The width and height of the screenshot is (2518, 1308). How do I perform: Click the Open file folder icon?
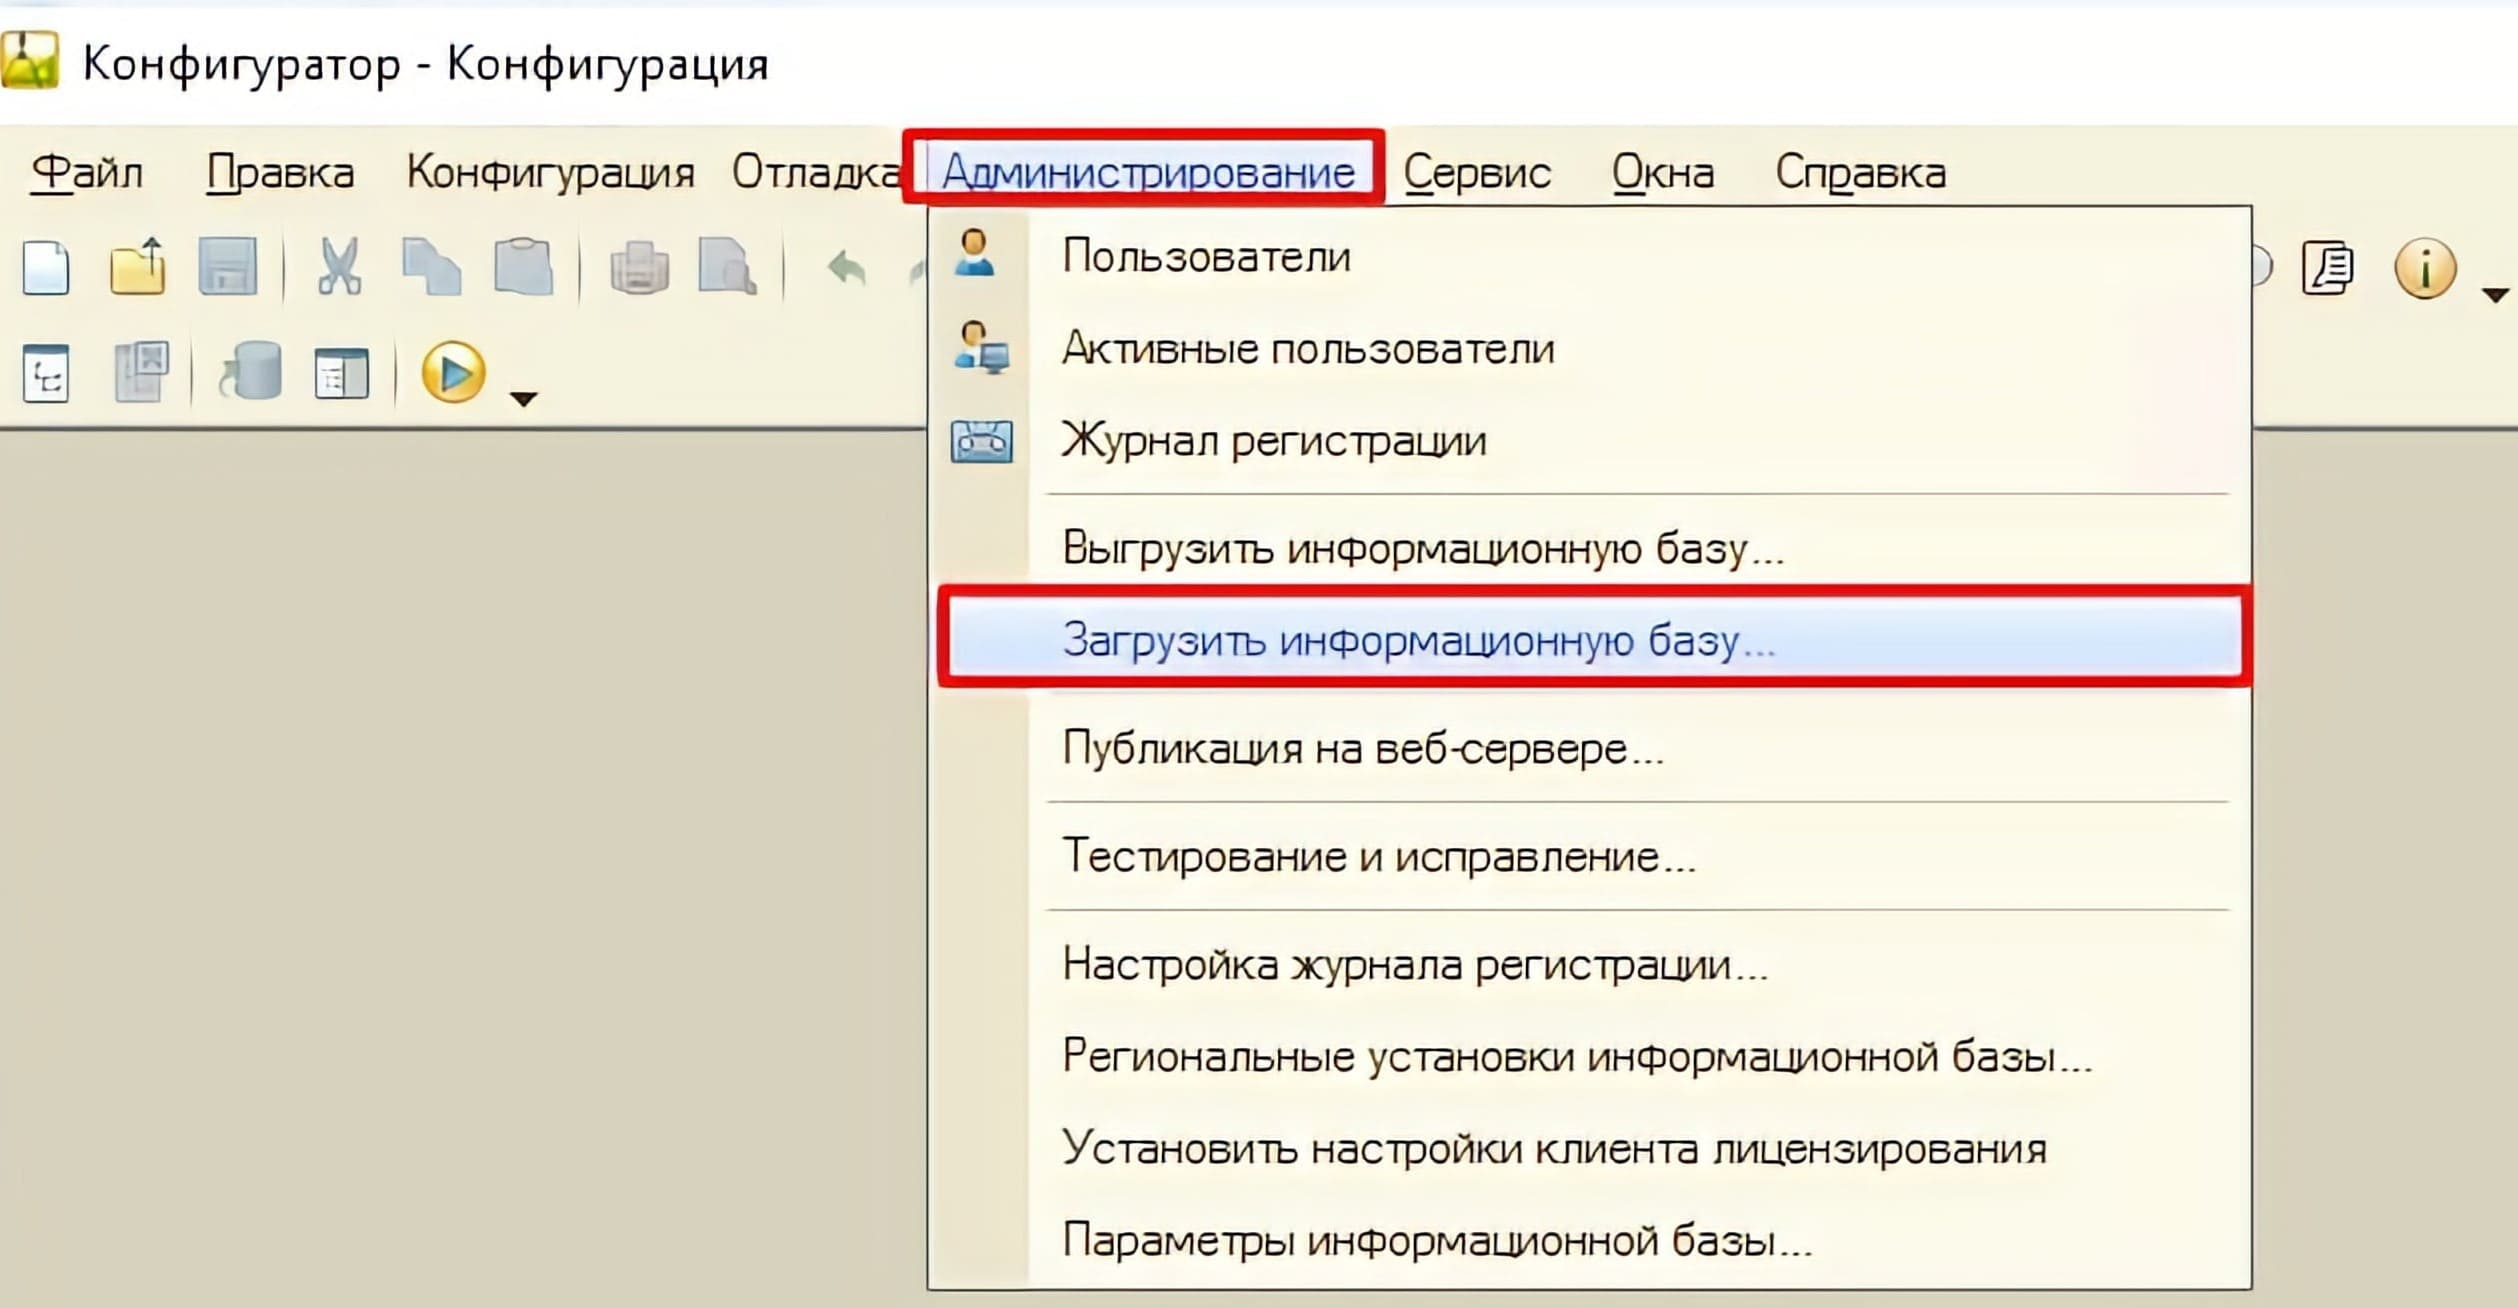click(137, 266)
